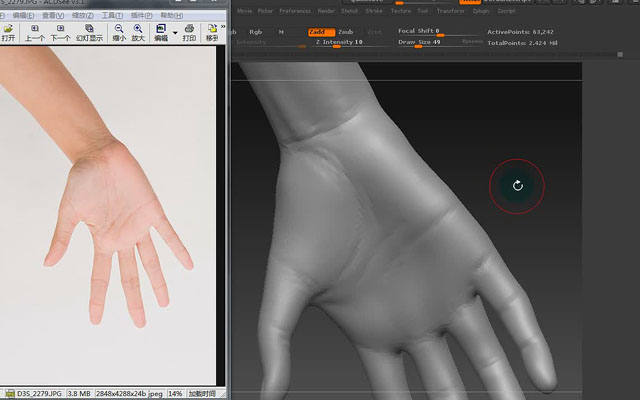Toggle the Rgb paint mode
Image resolution: width=640 pixels, height=400 pixels.
tap(256, 32)
